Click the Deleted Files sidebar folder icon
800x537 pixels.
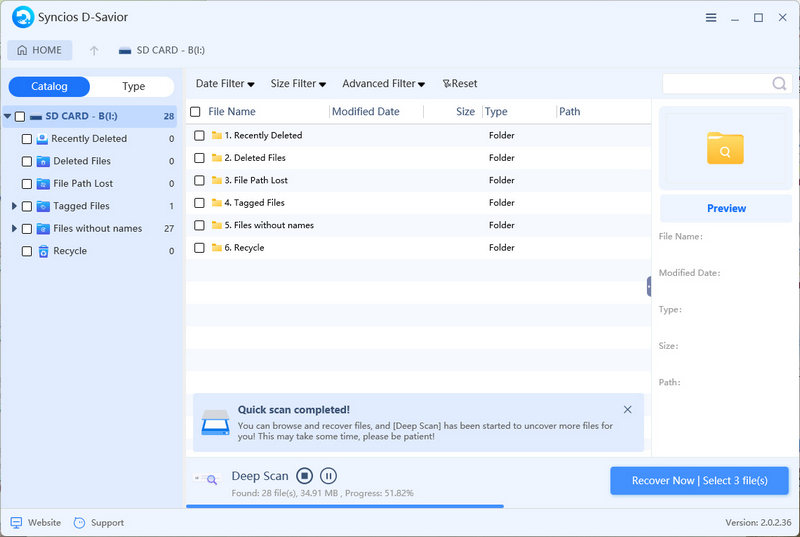click(x=43, y=162)
